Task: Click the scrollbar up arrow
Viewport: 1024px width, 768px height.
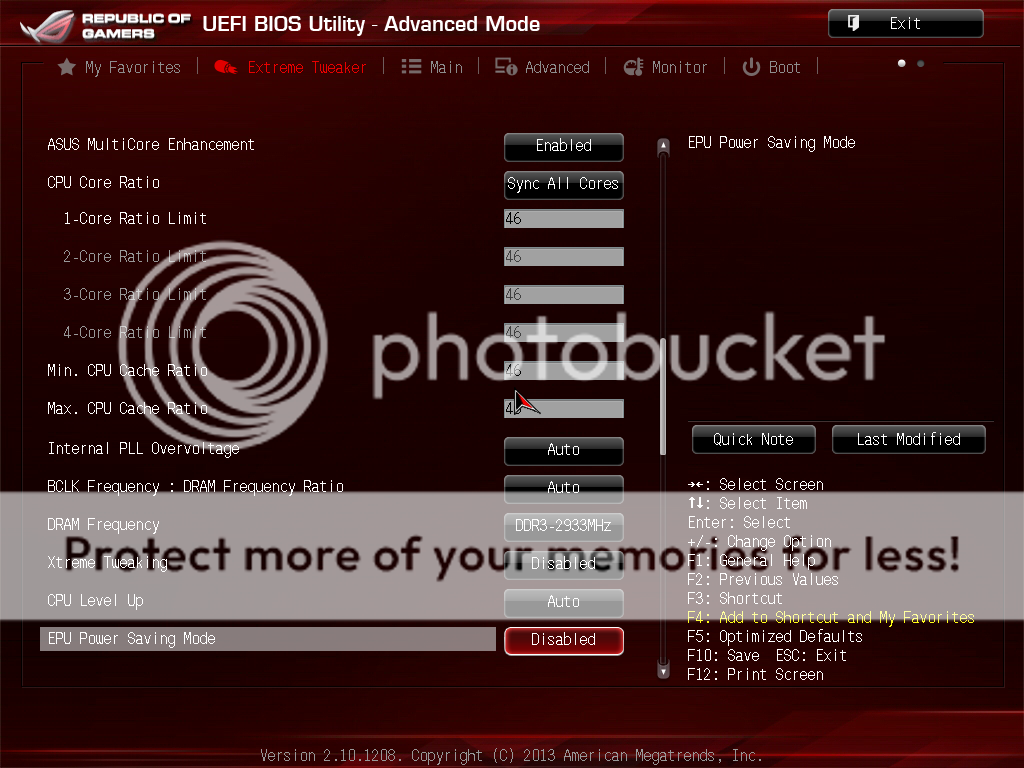Action: point(662,147)
